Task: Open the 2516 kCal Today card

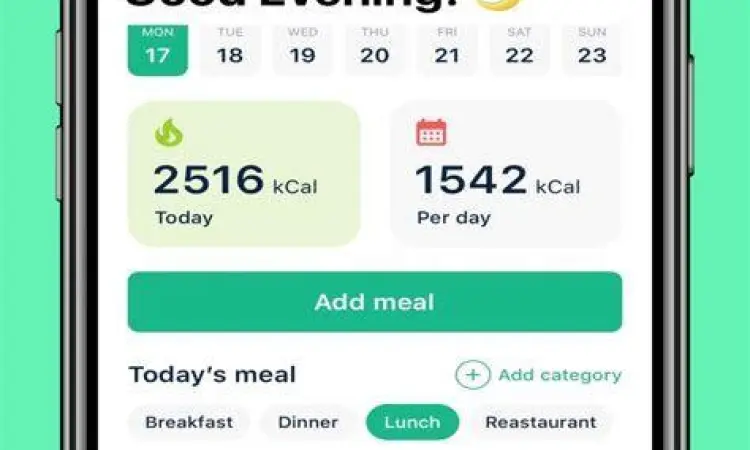Action: click(x=244, y=174)
